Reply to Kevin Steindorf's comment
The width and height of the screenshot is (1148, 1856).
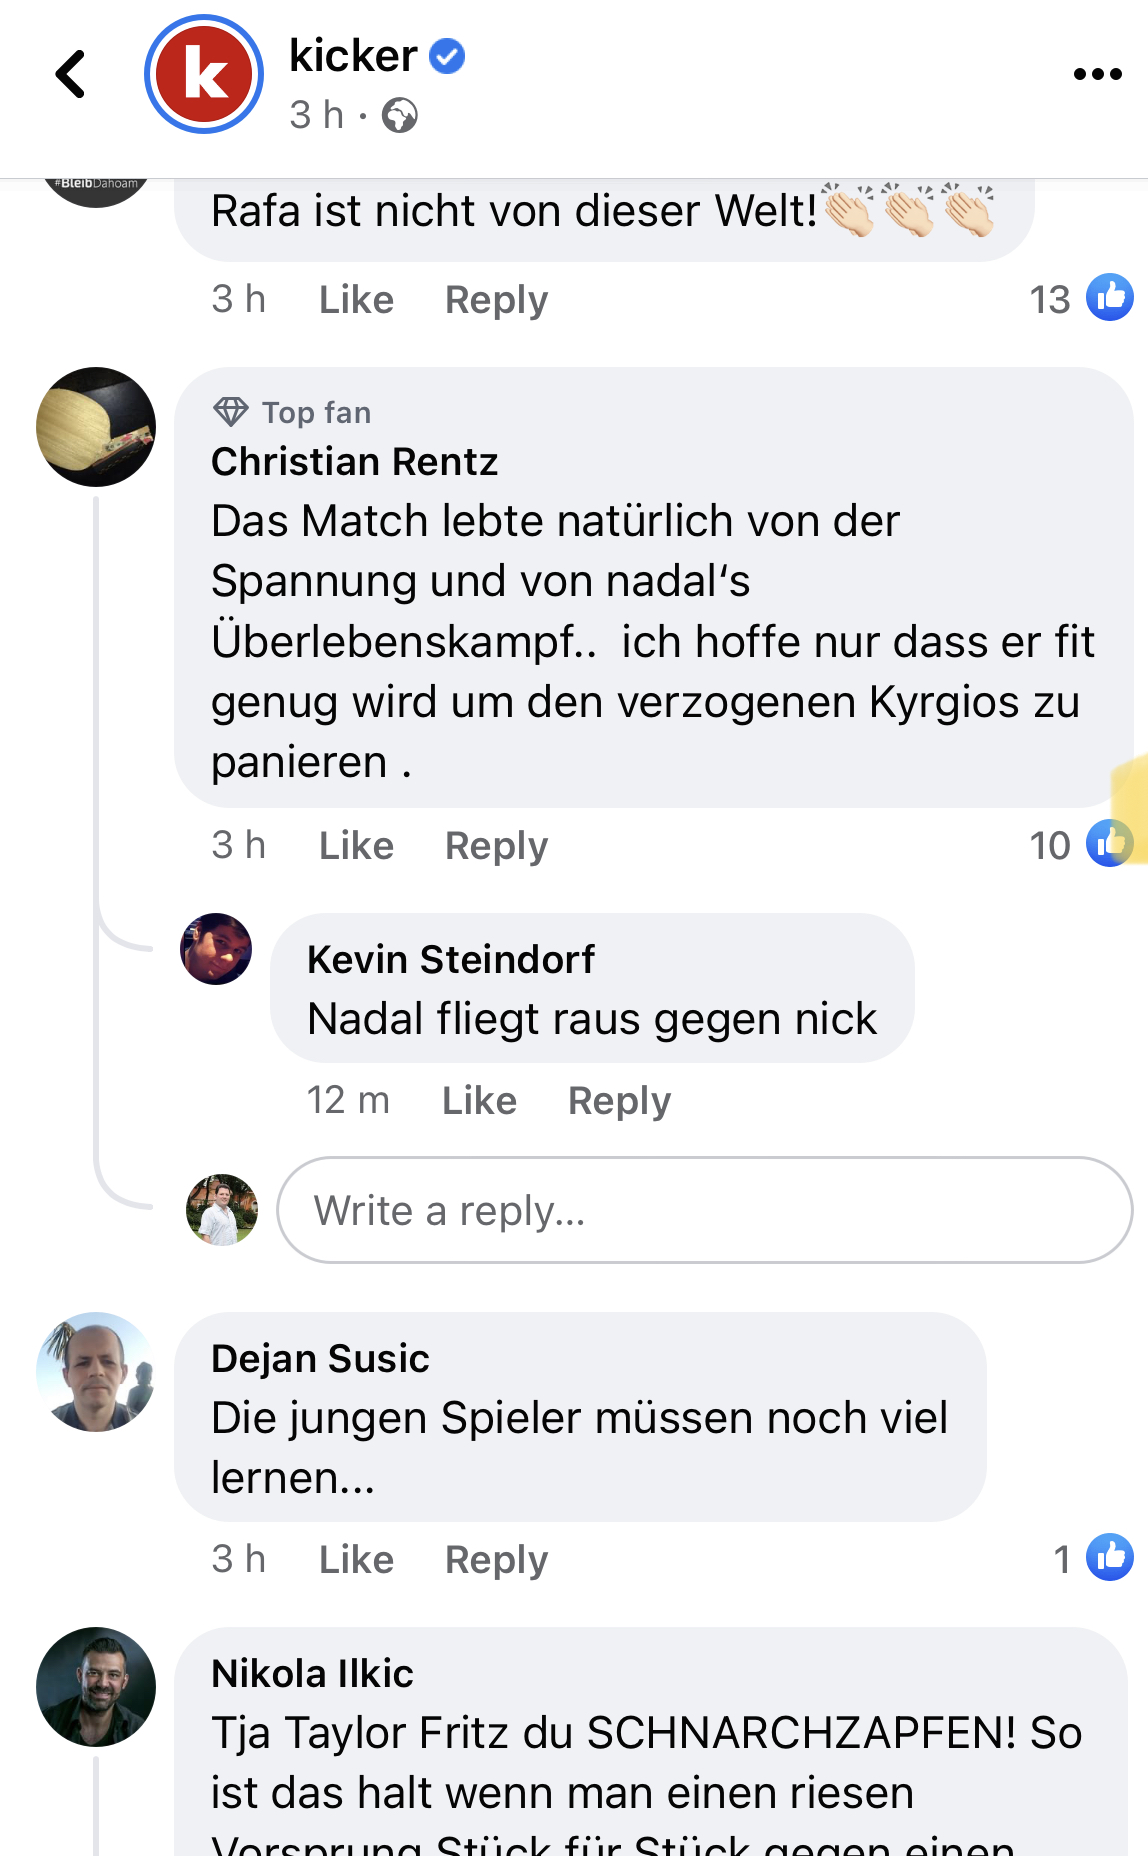pos(619,1101)
